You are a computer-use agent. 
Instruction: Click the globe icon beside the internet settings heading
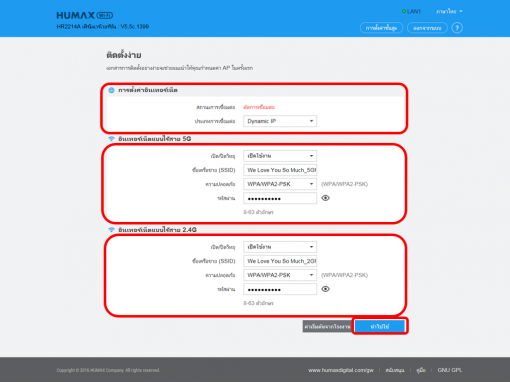tap(111, 90)
